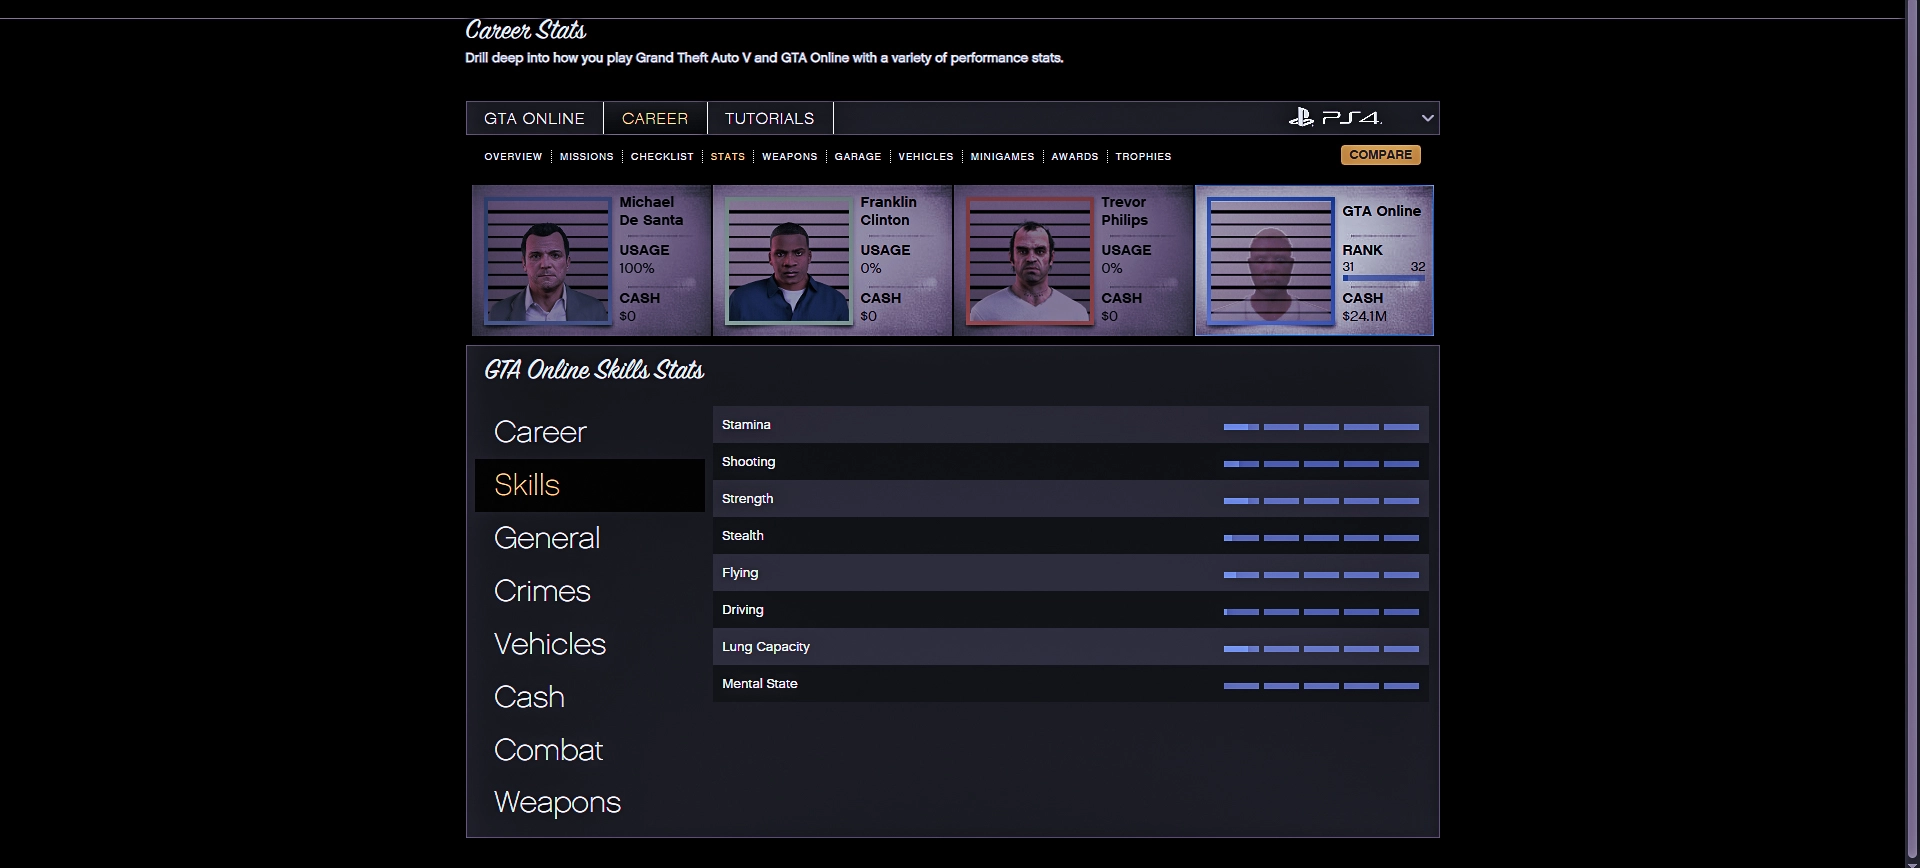This screenshot has height=868, width=1920.
Task: View the Combat stats category
Action: pyautogui.click(x=548, y=750)
